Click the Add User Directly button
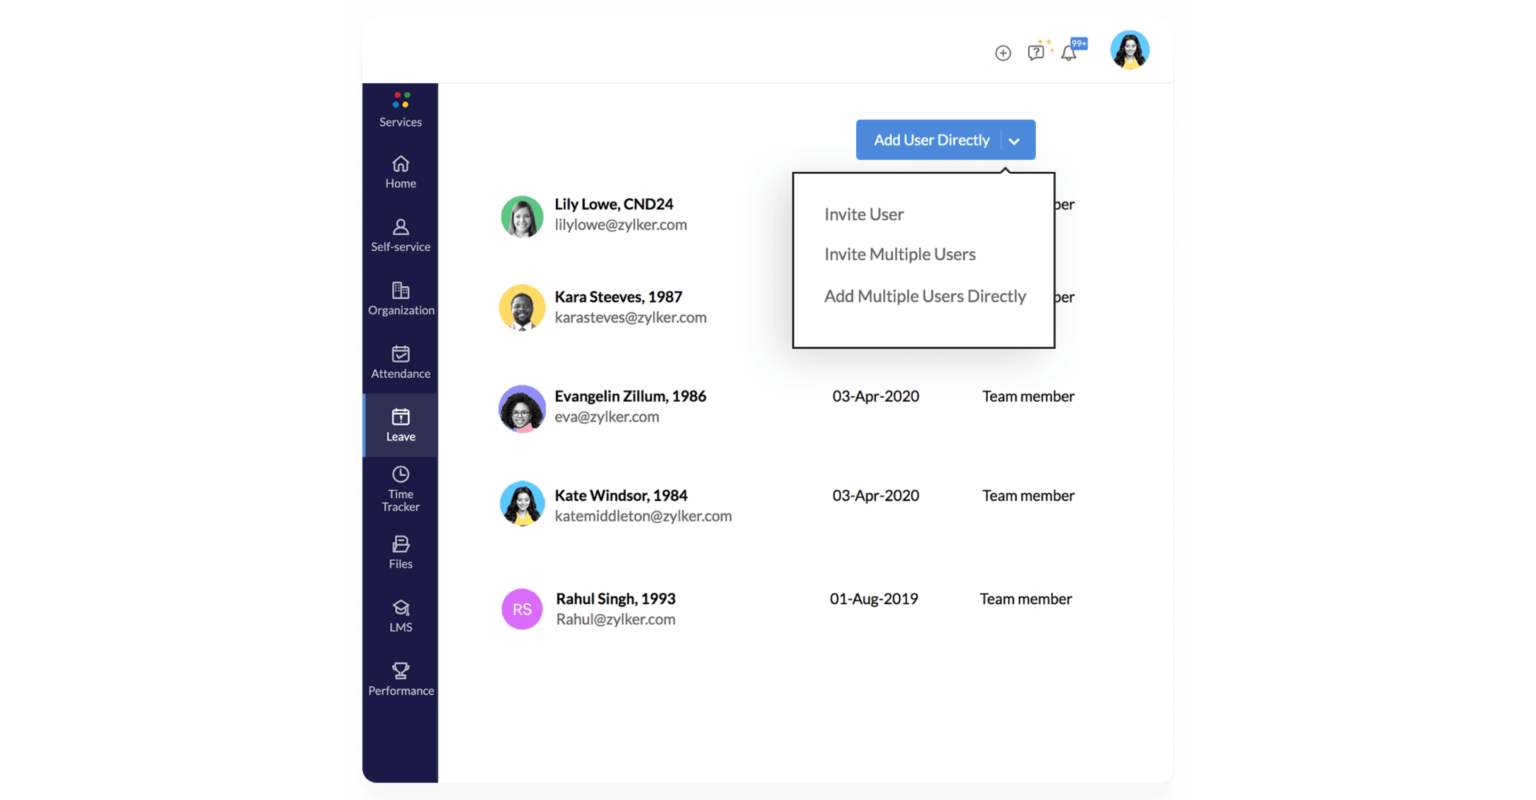 pos(931,139)
